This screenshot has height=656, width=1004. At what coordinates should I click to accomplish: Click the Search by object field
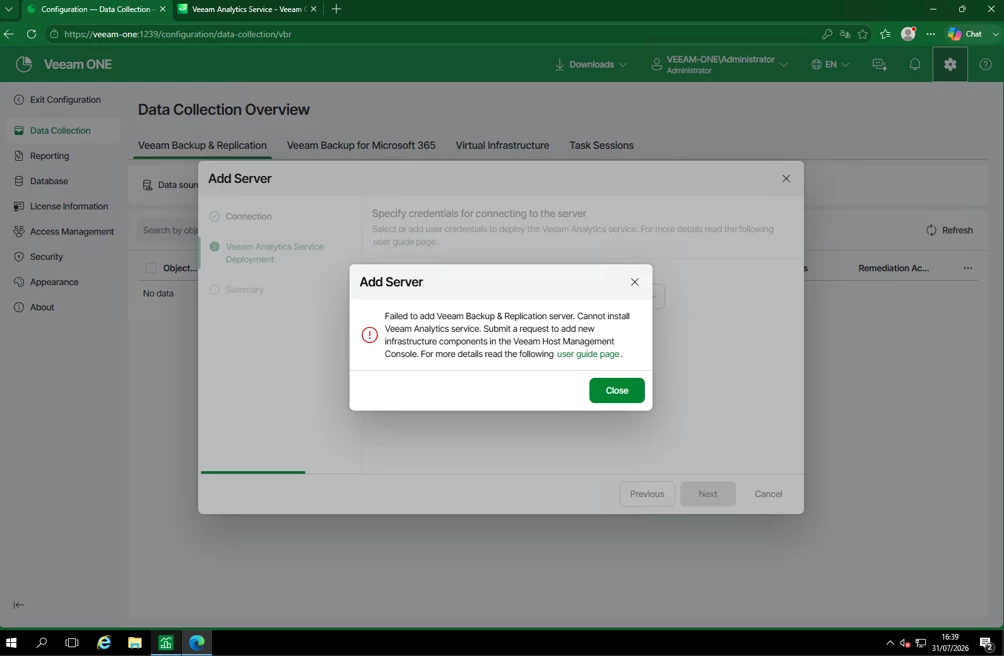[168, 230]
